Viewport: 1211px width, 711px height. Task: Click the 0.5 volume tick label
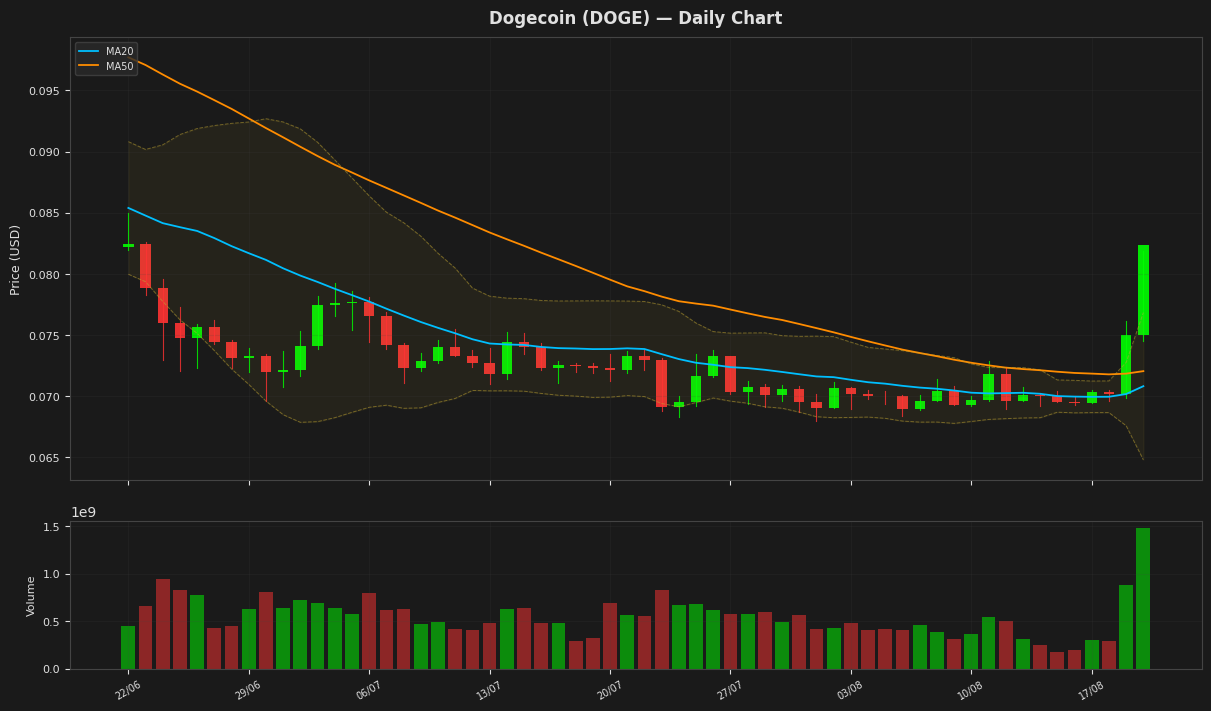tap(54, 622)
